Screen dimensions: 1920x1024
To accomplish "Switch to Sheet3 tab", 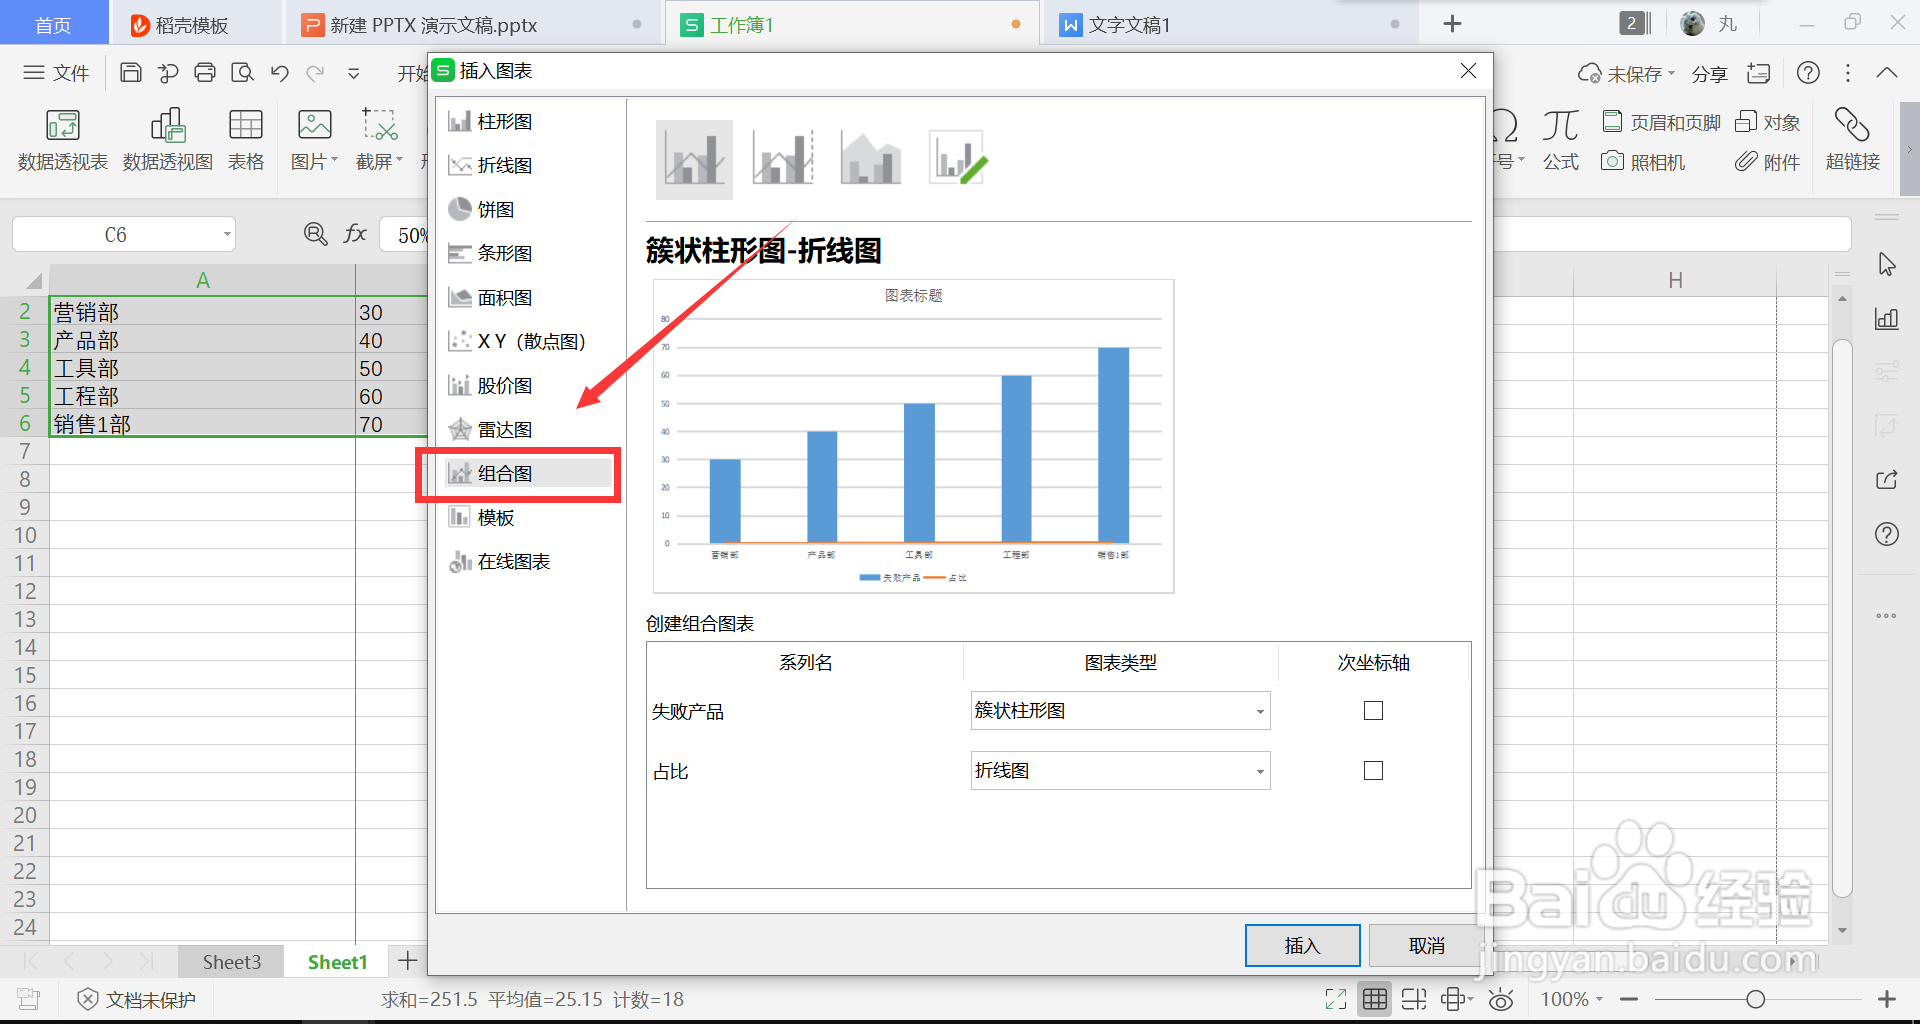I will tap(231, 962).
